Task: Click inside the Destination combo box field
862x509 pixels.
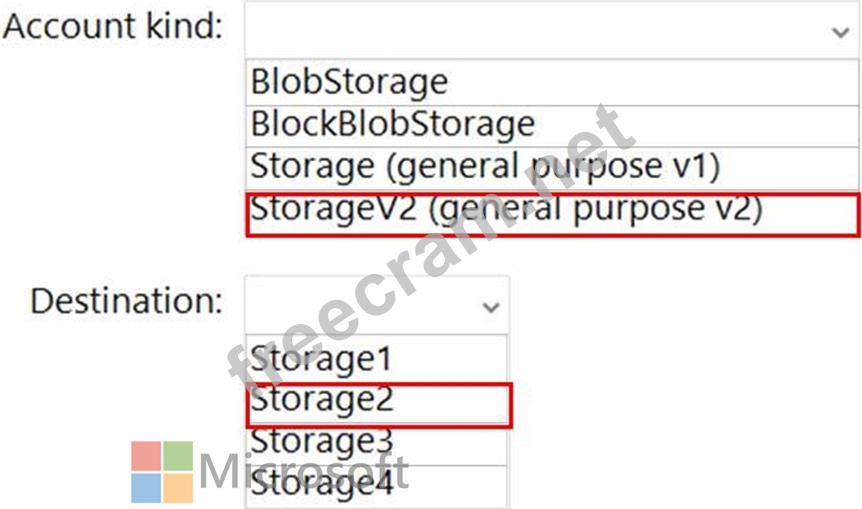Action: point(360,306)
